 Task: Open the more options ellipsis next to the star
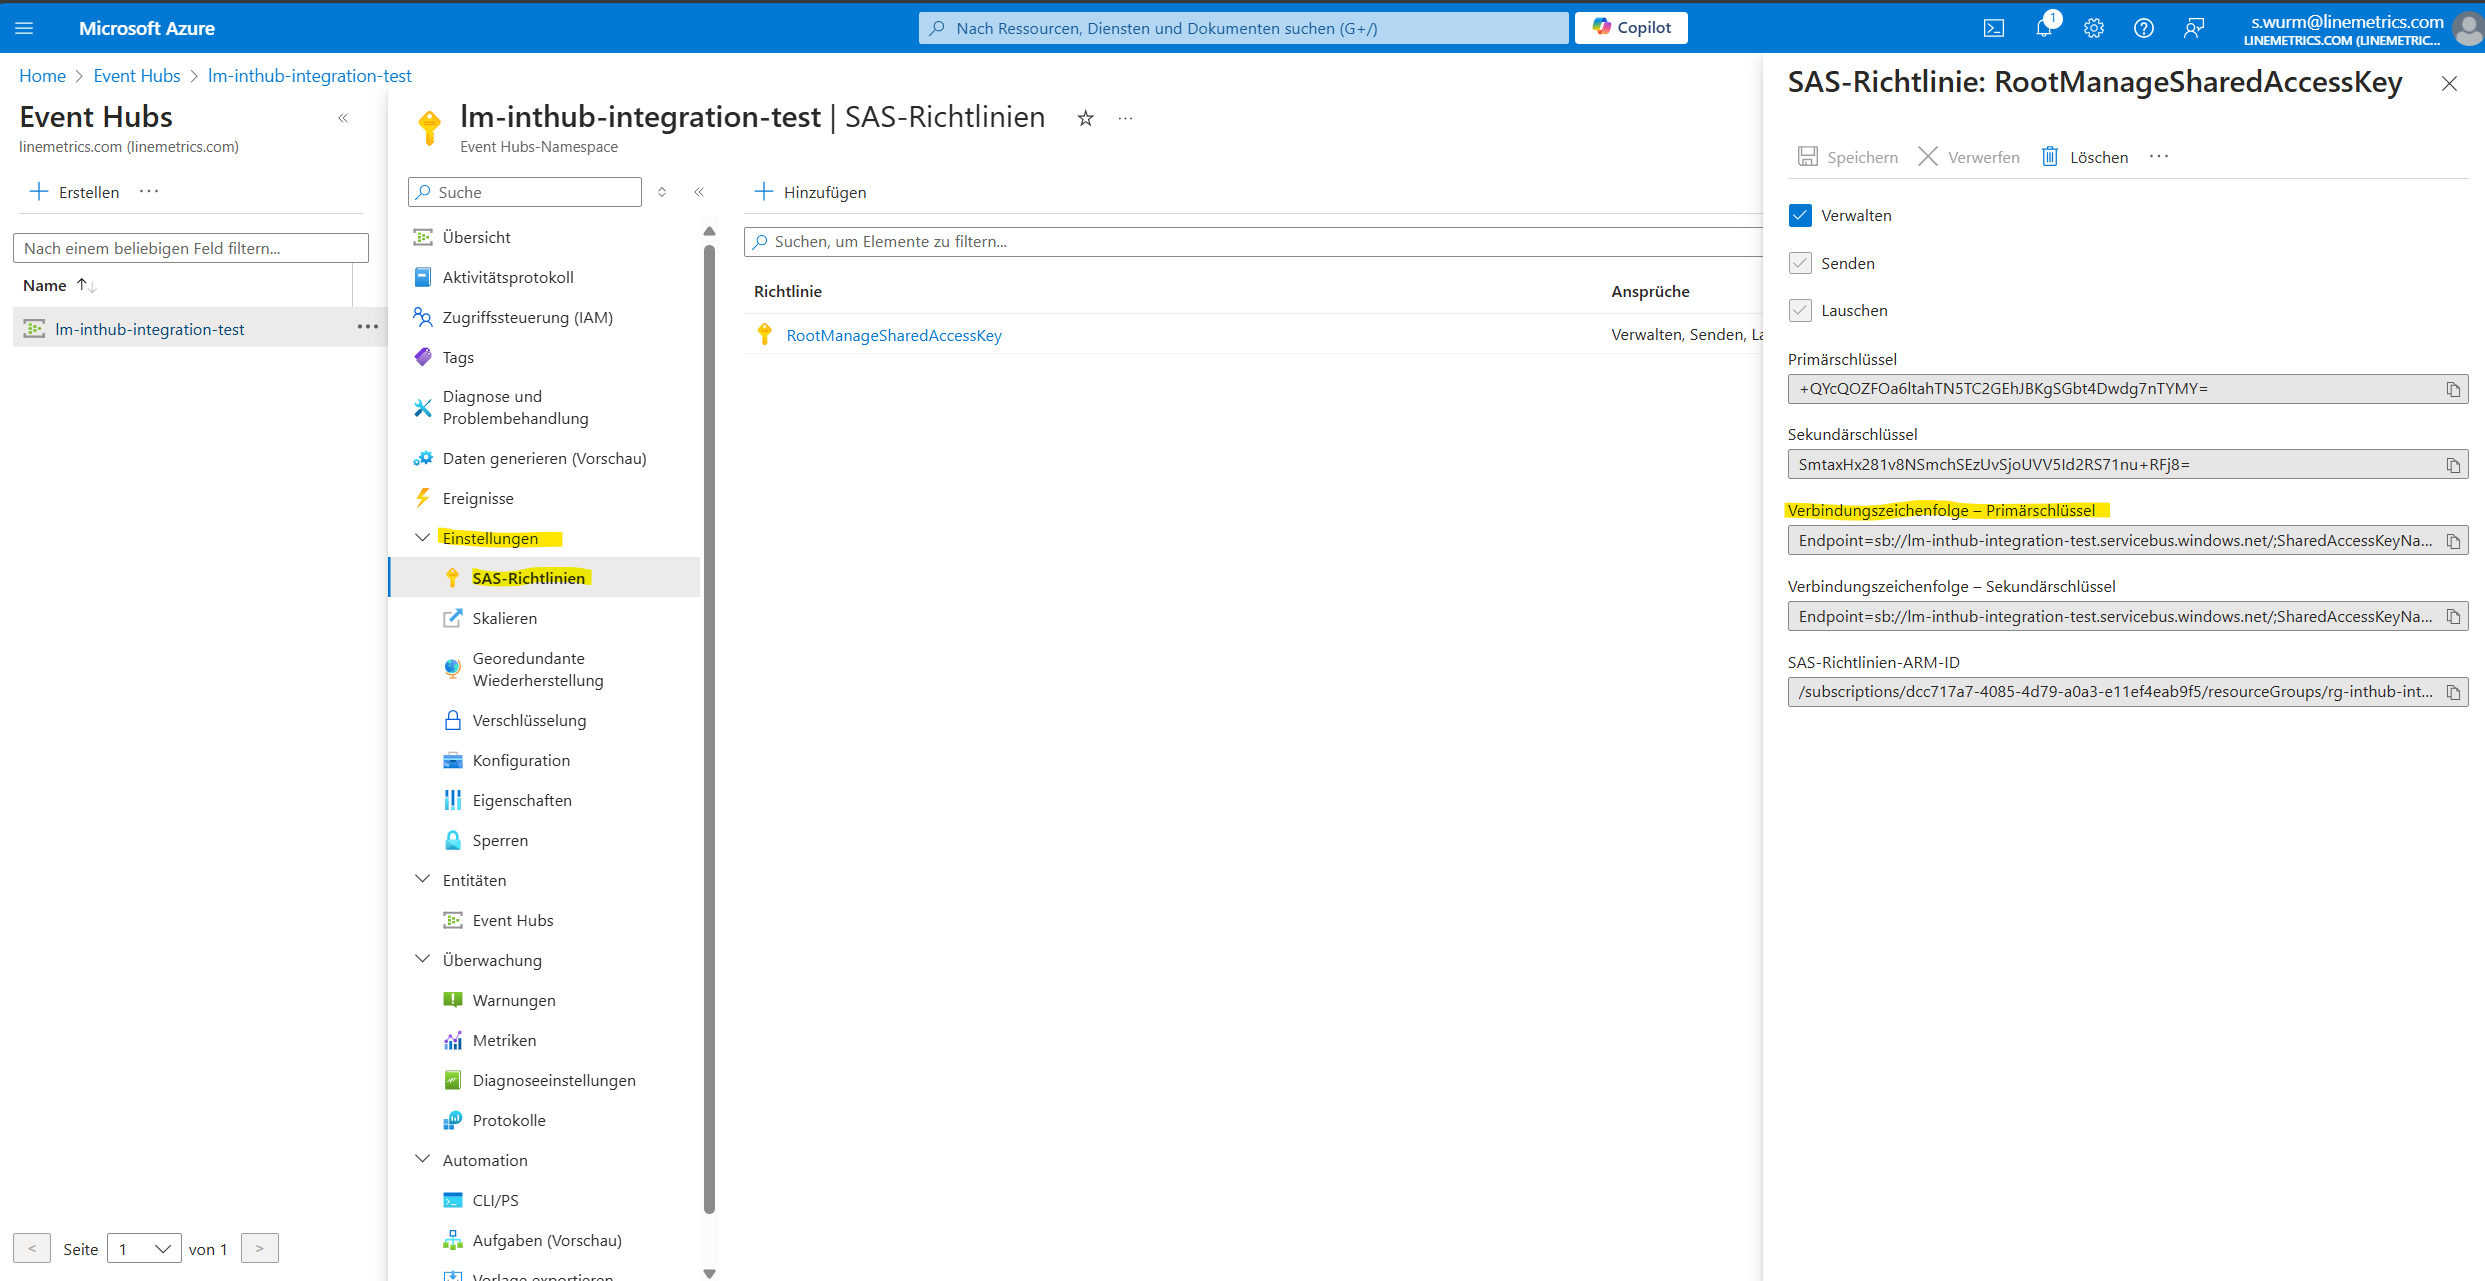[1126, 119]
